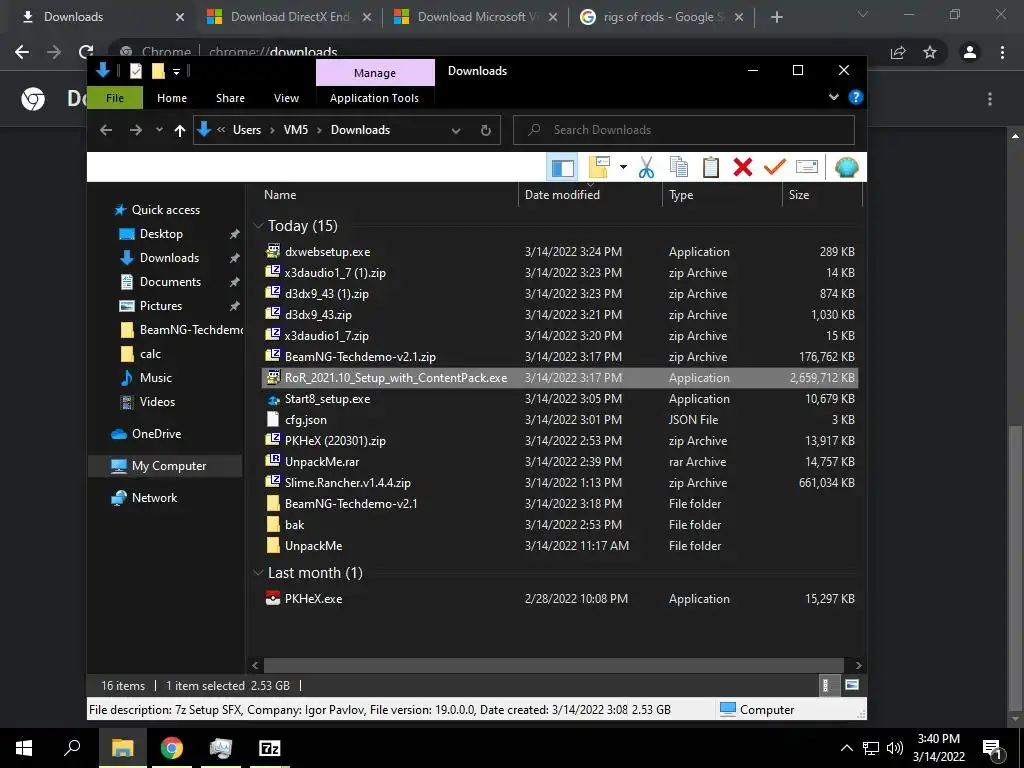Image resolution: width=1024 pixels, height=768 pixels.
Task: Bookmark page with Chrome star icon
Action: point(930,52)
